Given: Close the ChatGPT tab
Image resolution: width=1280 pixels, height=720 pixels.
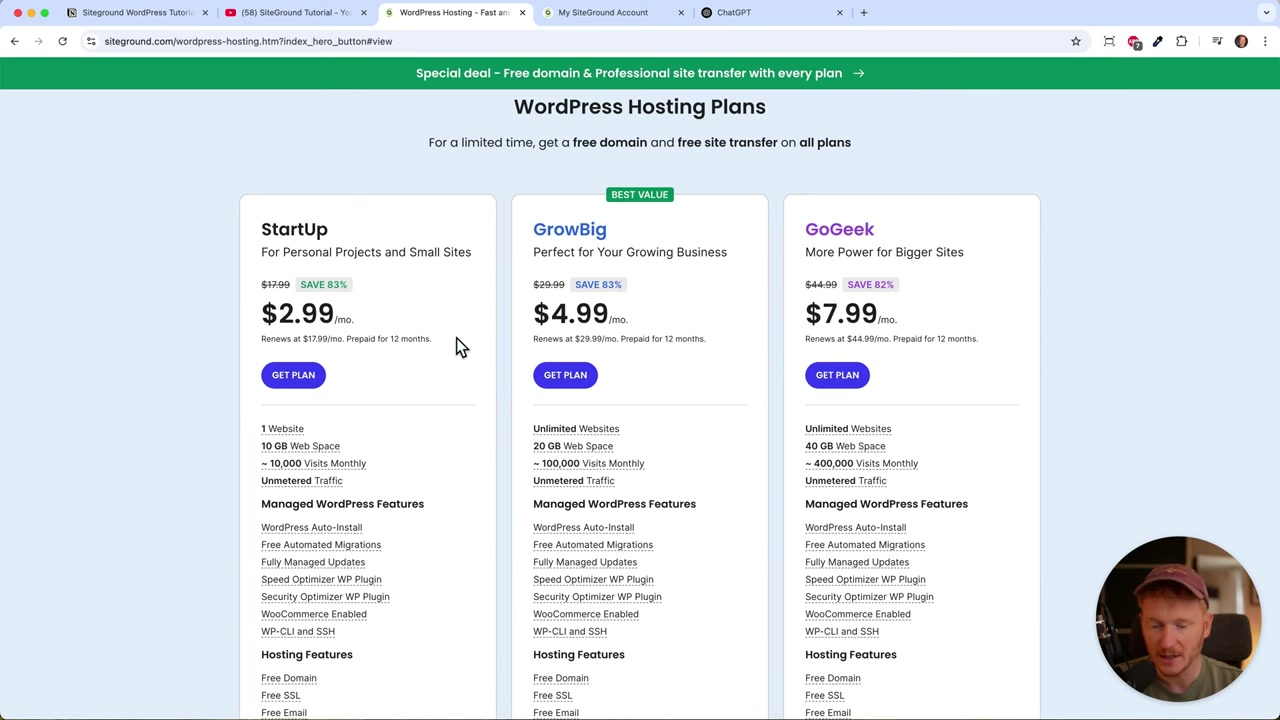Looking at the screenshot, I should coord(840,12).
